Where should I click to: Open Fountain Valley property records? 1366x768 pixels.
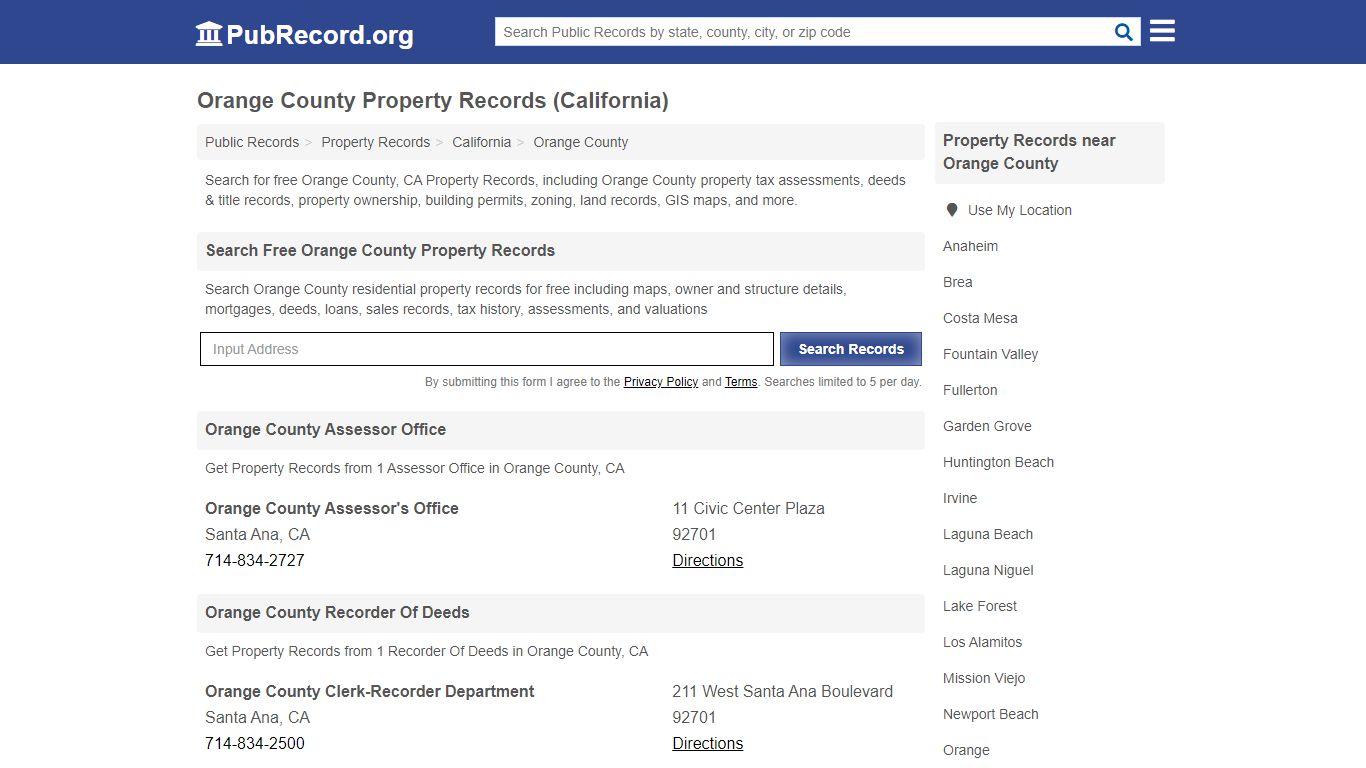pyautogui.click(x=990, y=354)
